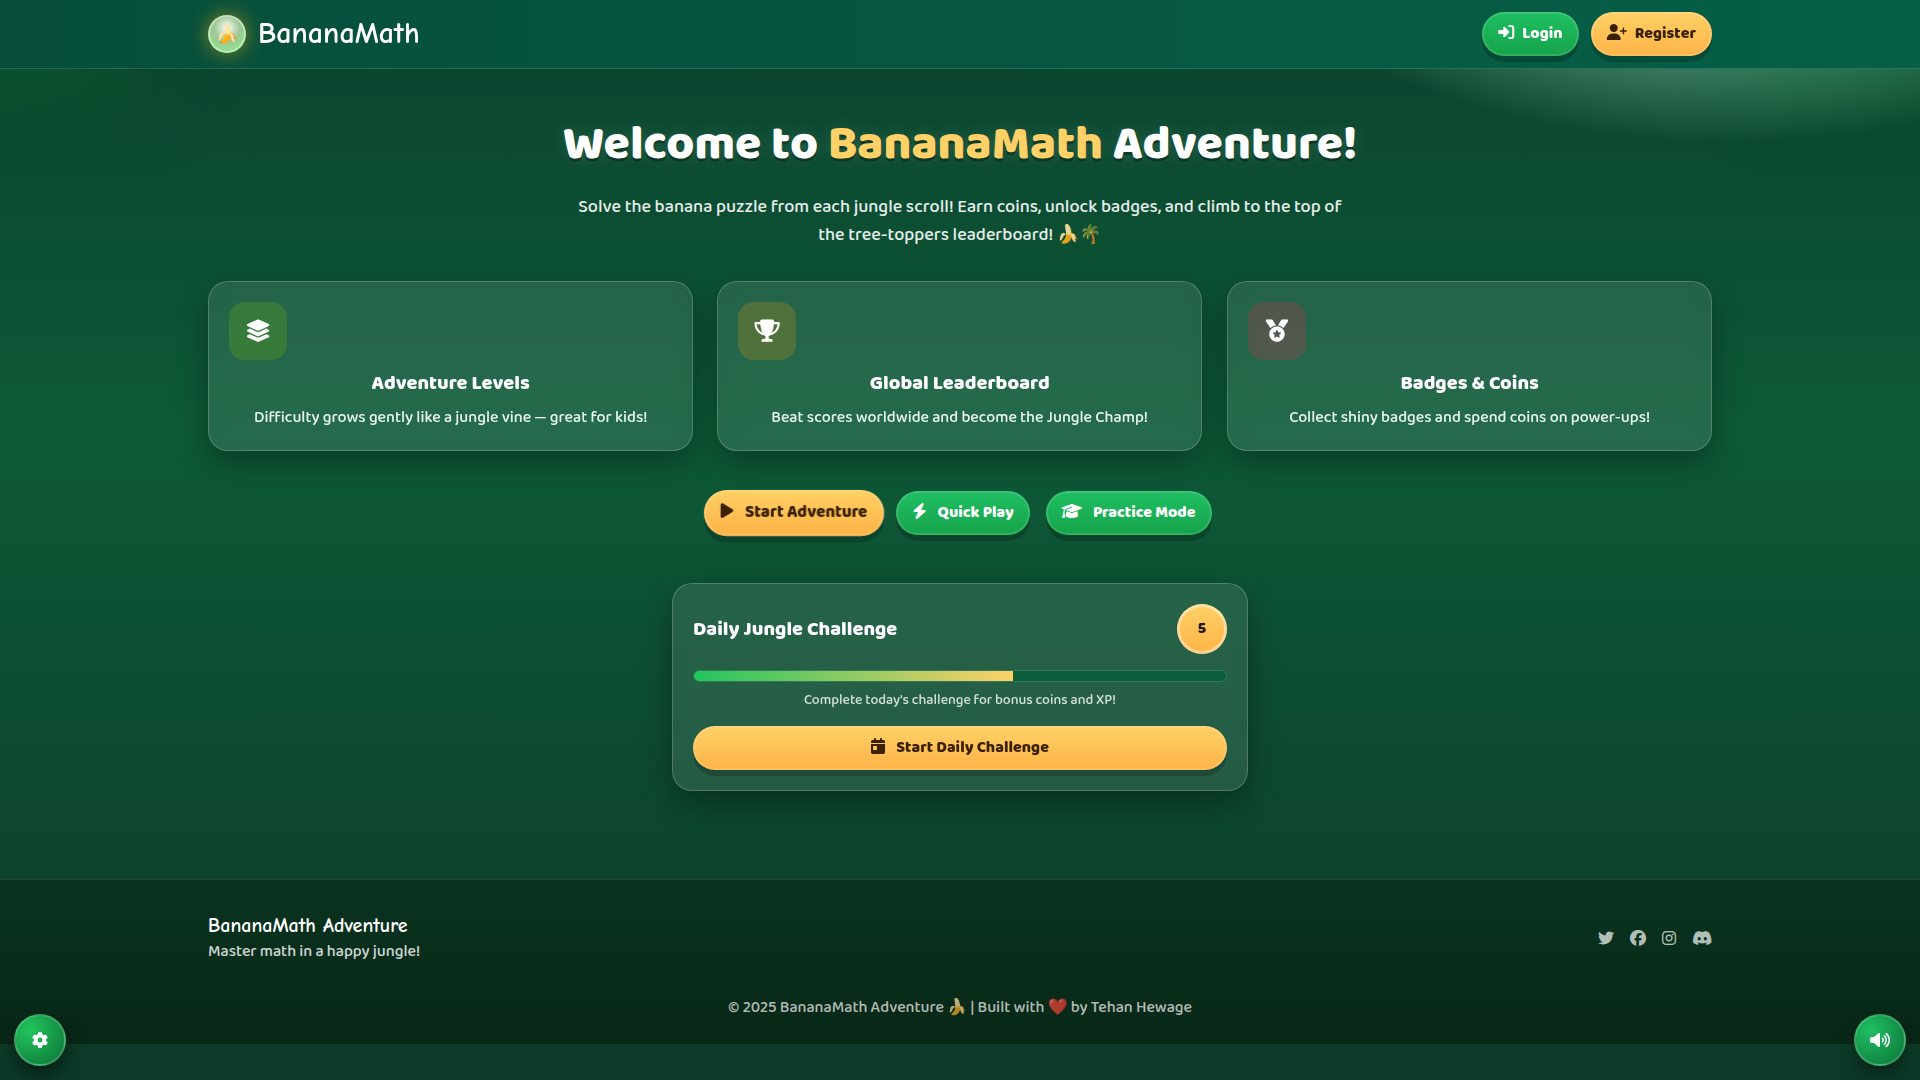Image resolution: width=1920 pixels, height=1080 pixels.
Task: Open the Login page
Action: point(1529,33)
